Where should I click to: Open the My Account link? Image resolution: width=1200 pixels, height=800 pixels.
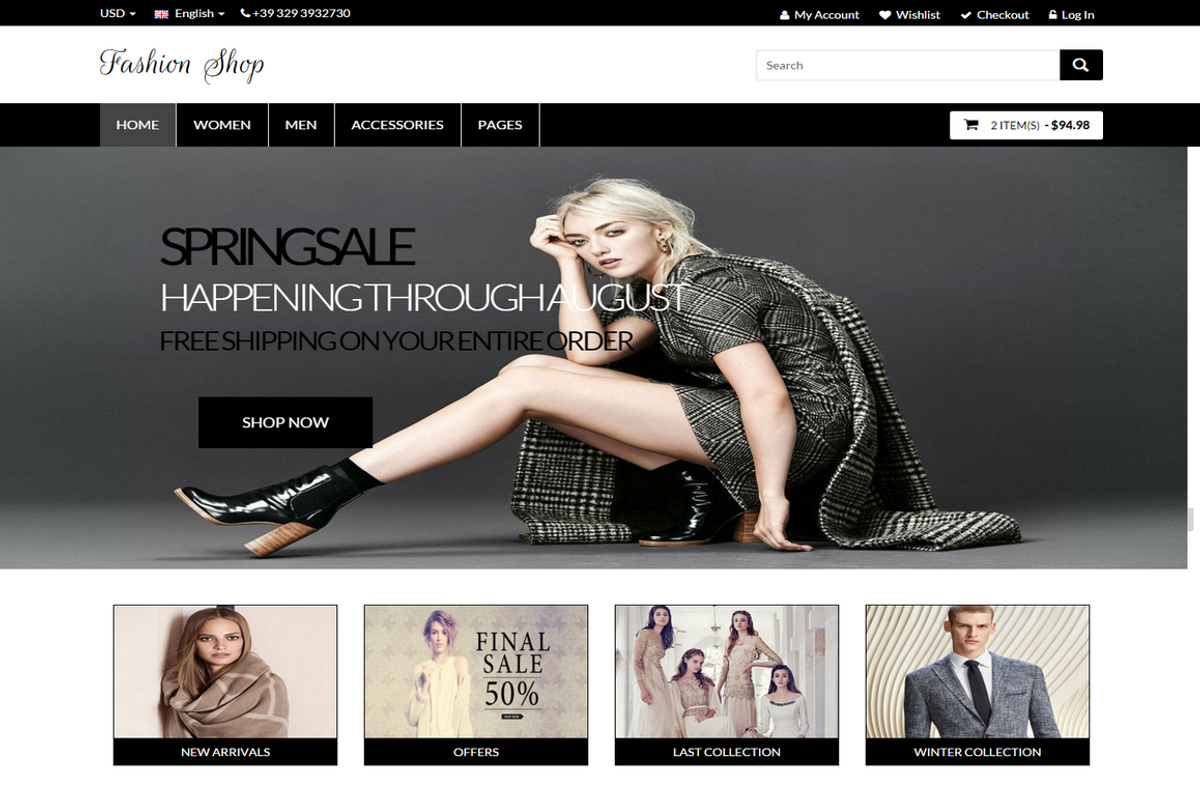[x=826, y=15]
